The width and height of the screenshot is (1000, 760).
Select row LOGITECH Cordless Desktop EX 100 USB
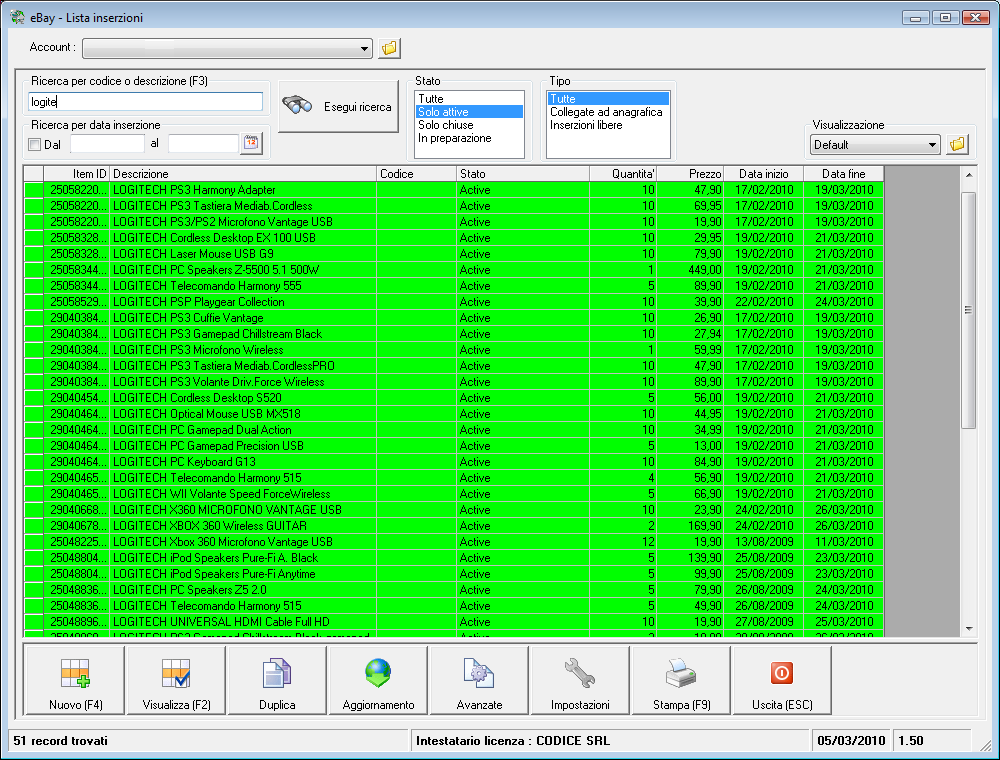pyautogui.click(x=453, y=238)
